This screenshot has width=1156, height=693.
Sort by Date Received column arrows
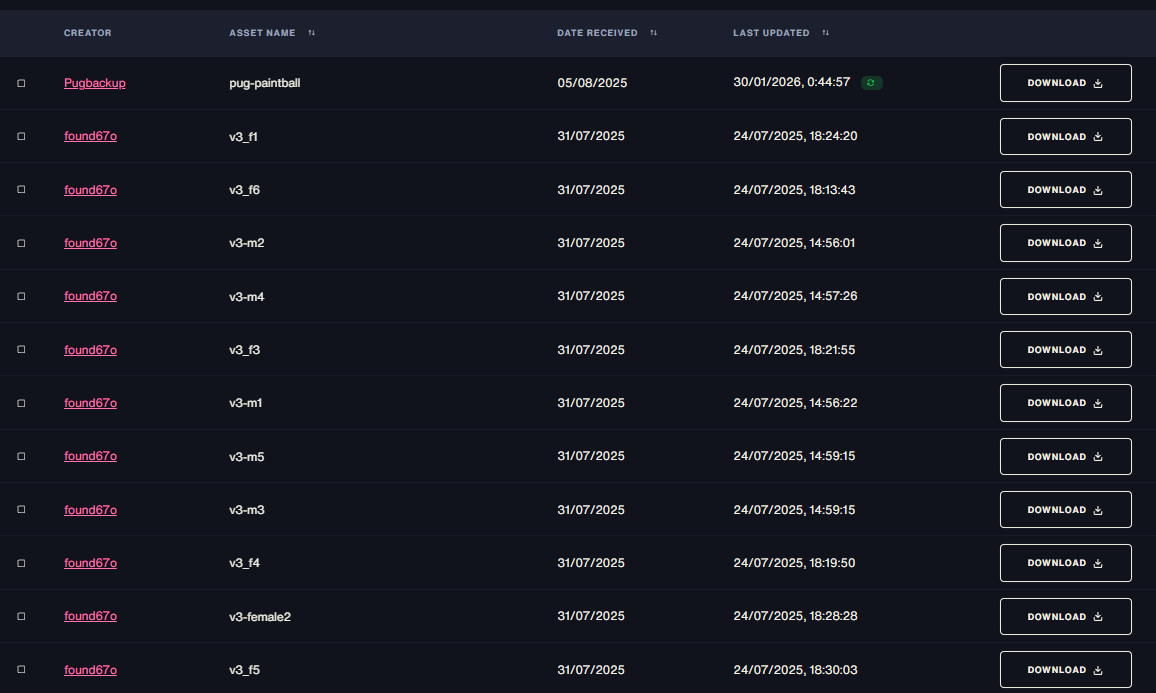tap(653, 32)
